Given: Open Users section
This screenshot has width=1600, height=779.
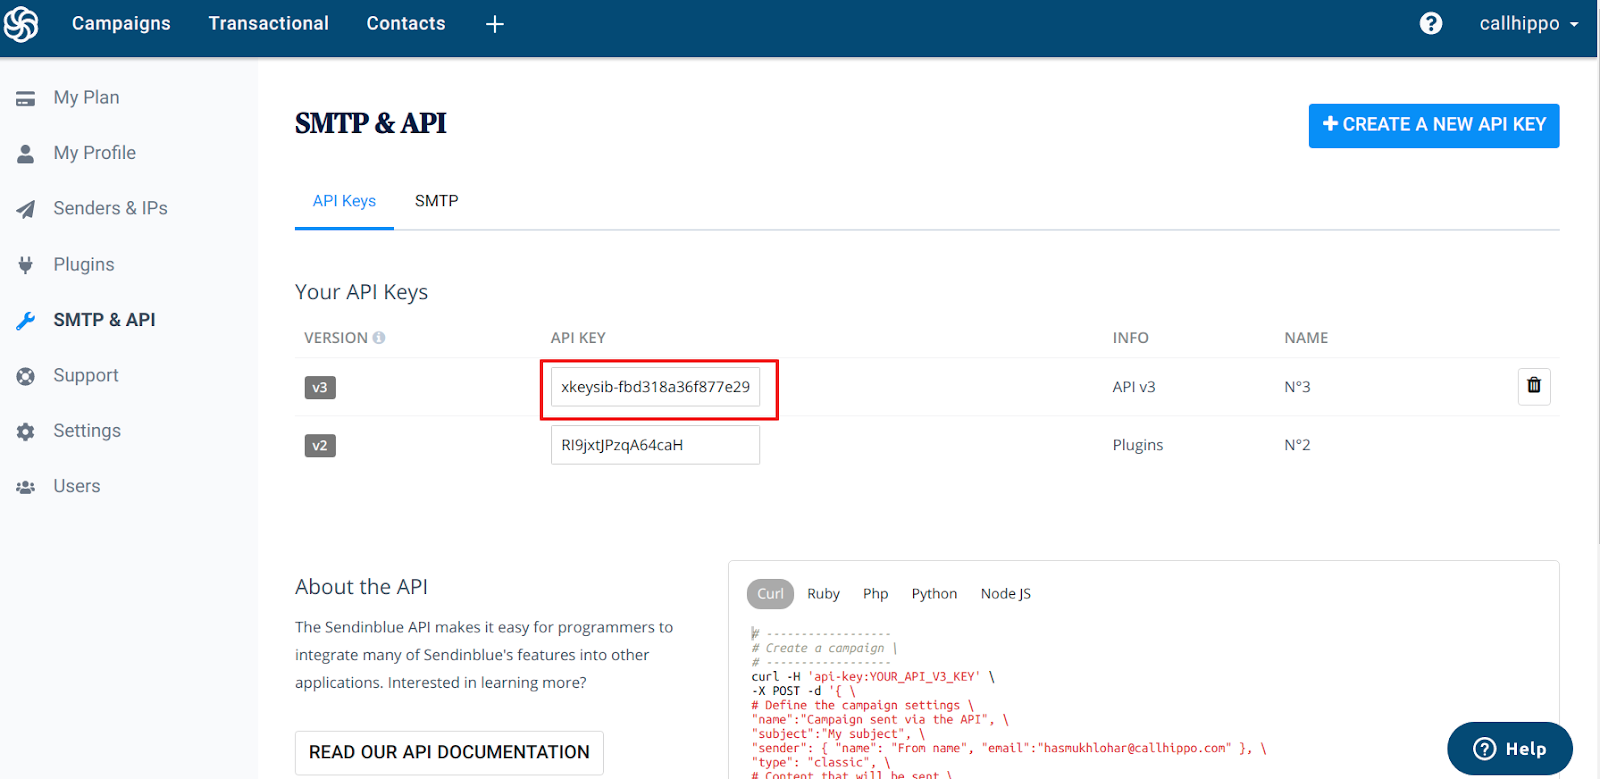Looking at the screenshot, I should [x=77, y=487].
